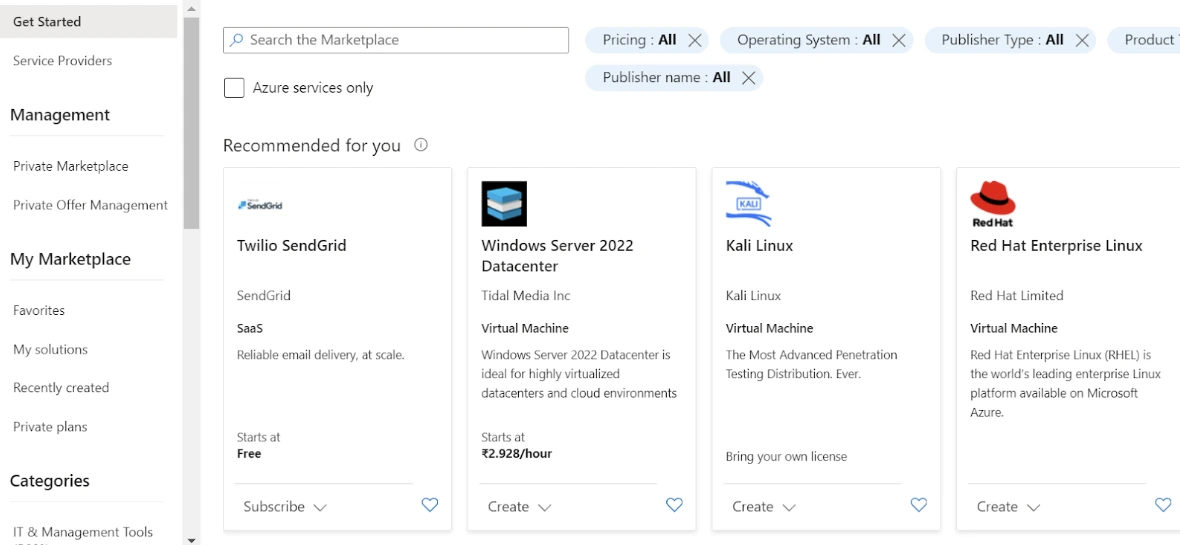Click info icon beside Recommended for you
1180x545 pixels.
click(421, 145)
